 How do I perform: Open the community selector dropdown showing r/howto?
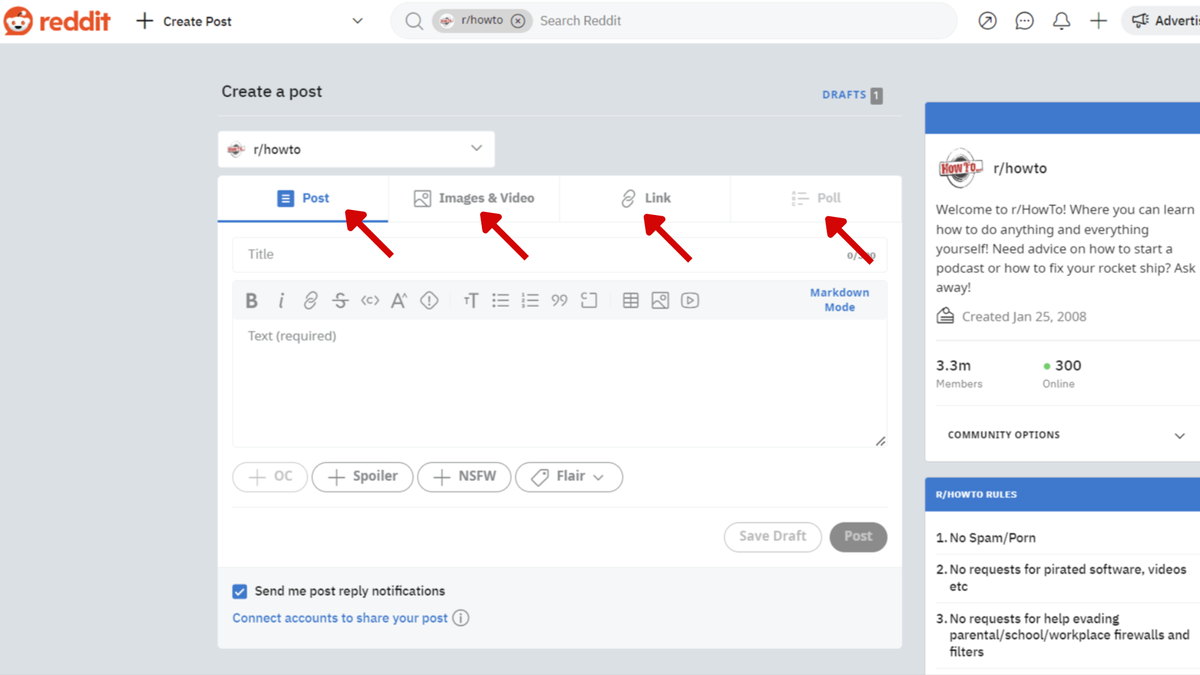pyautogui.click(x=356, y=148)
